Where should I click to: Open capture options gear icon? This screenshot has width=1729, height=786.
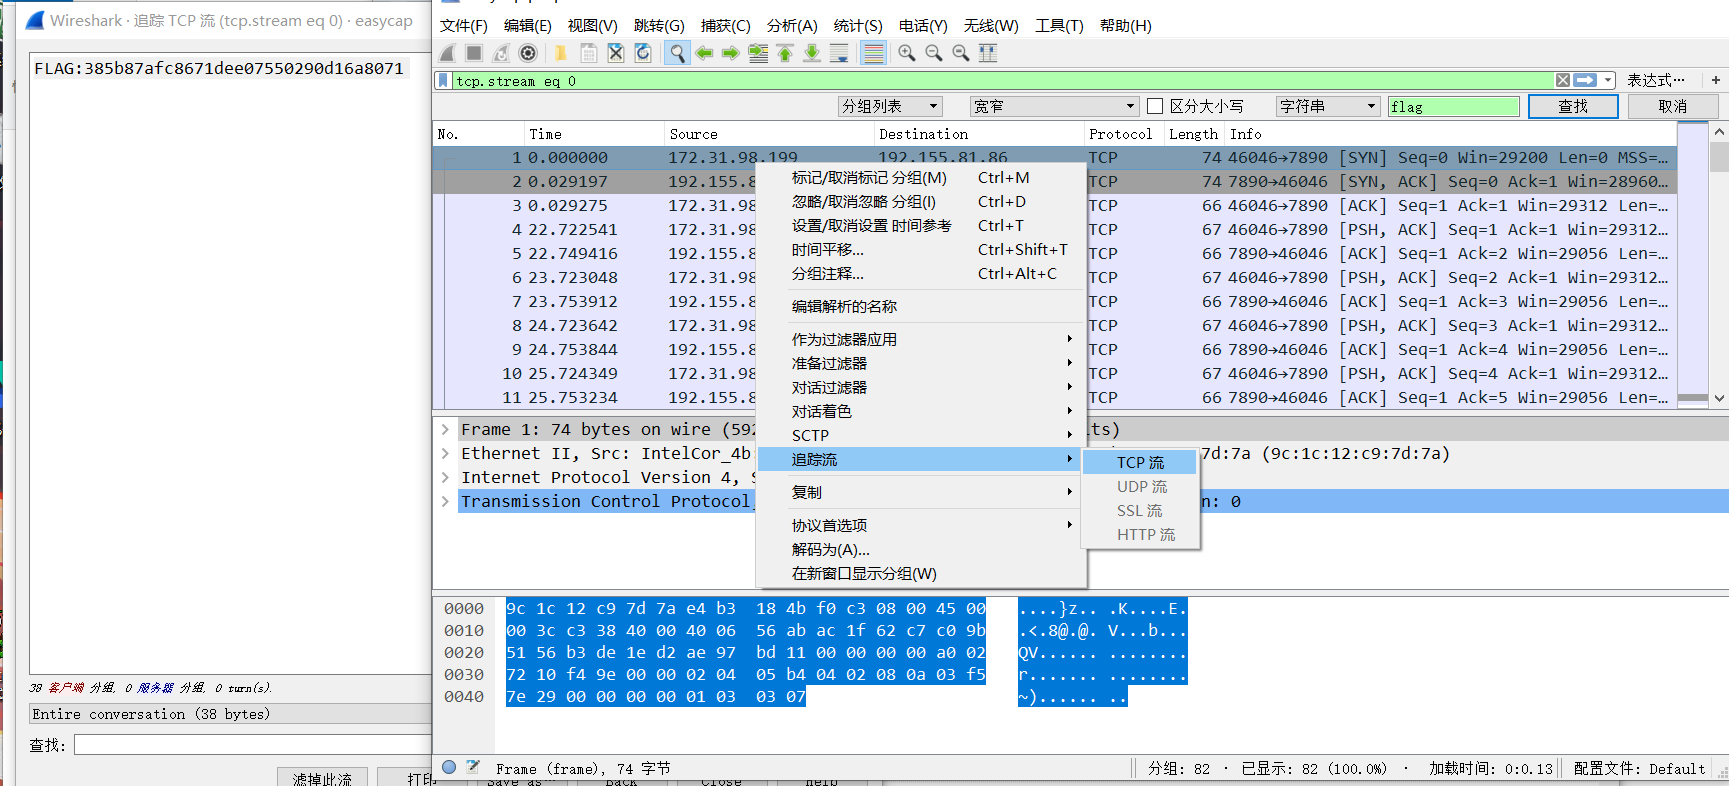(x=528, y=53)
